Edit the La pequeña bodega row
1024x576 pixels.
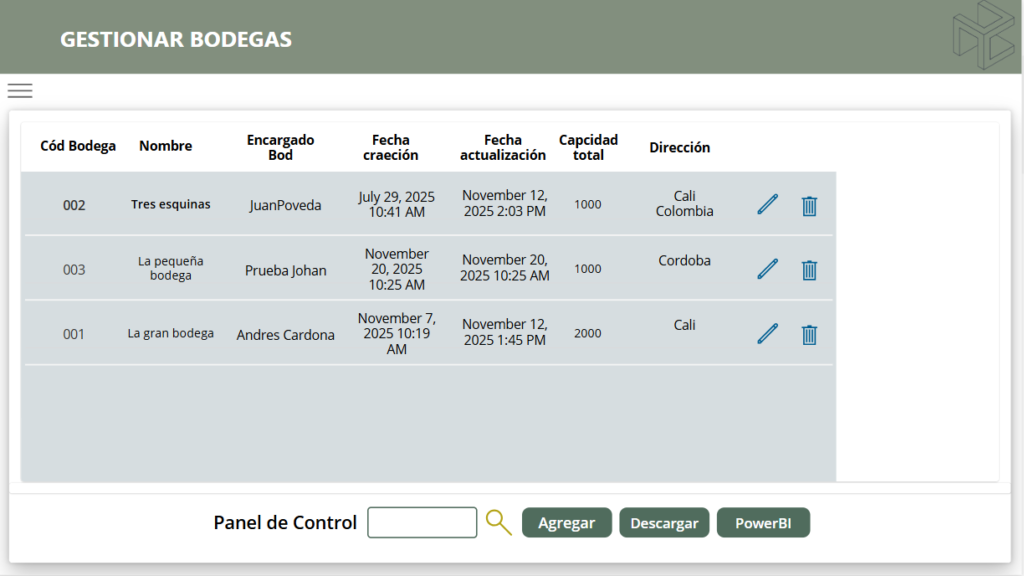(x=767, y=269)
